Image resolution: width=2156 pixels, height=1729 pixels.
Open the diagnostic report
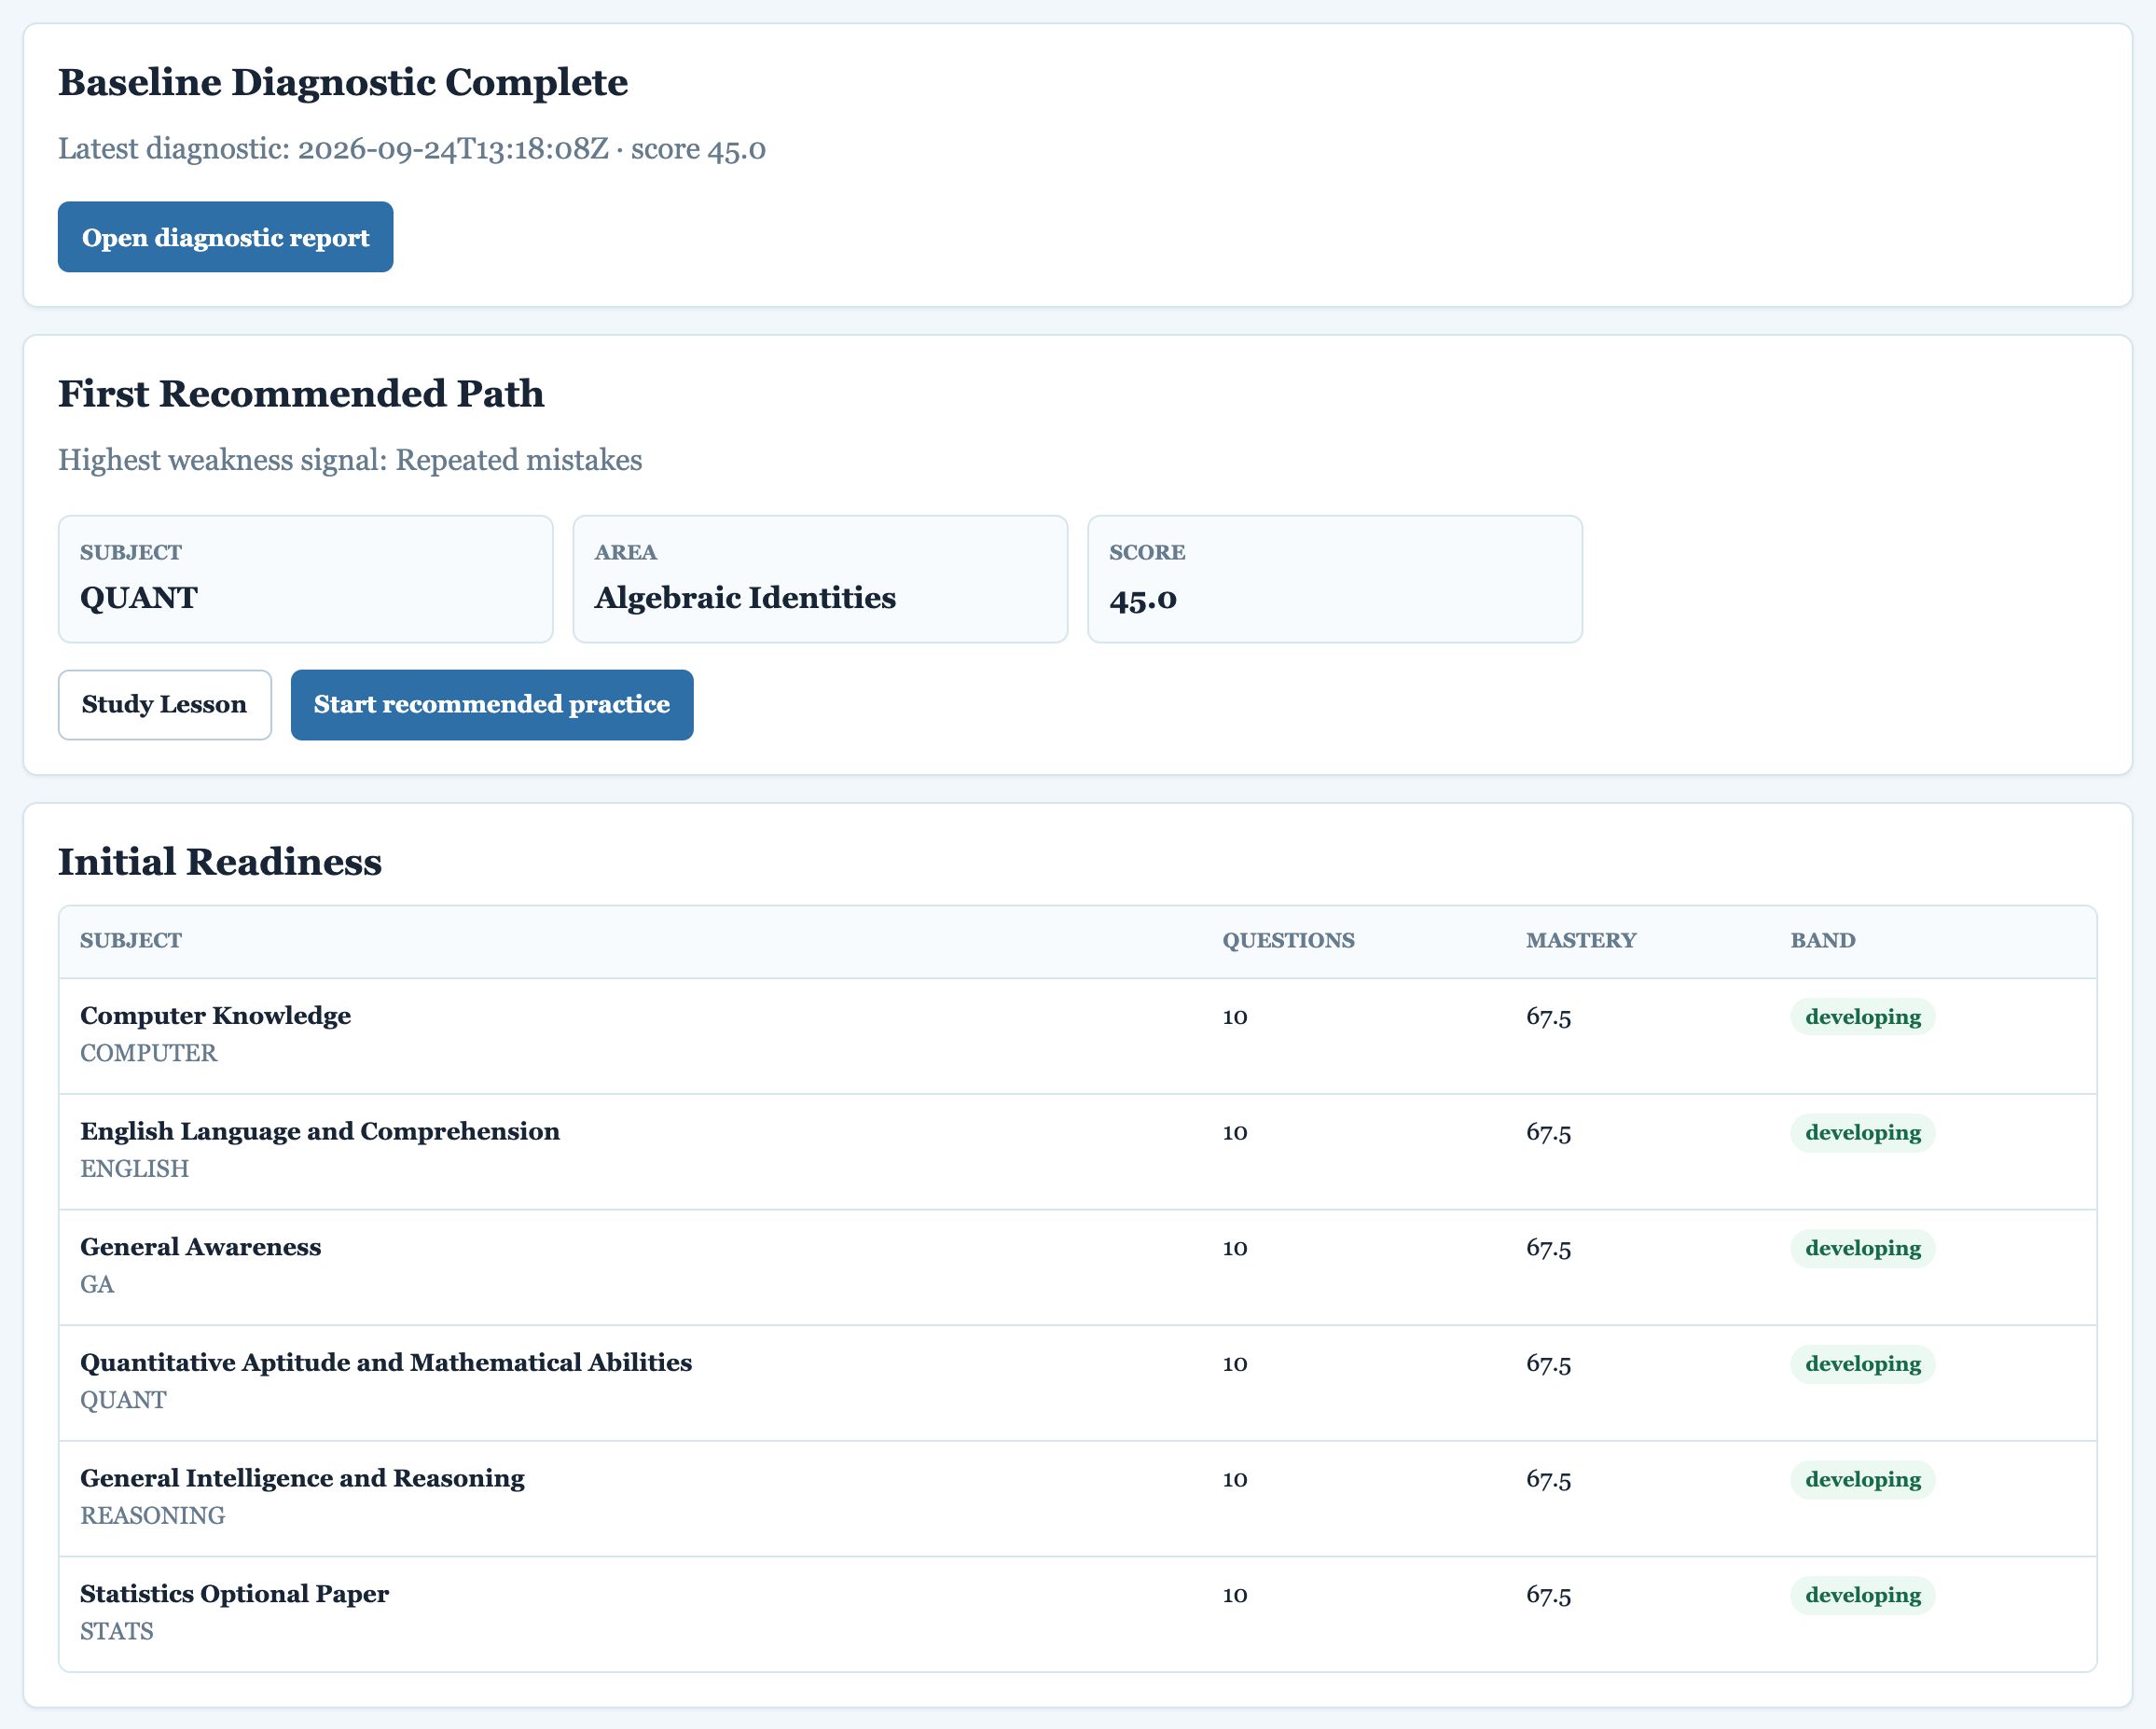[x=225, y=237]
